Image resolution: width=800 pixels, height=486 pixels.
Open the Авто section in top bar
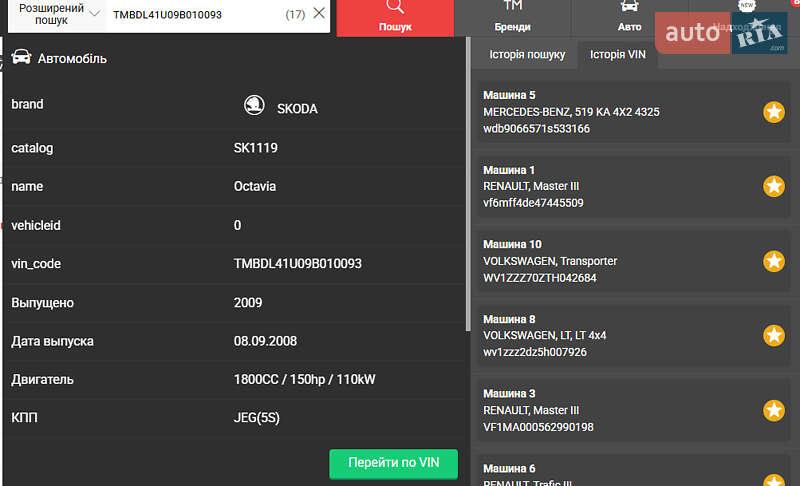pos(629,18)
